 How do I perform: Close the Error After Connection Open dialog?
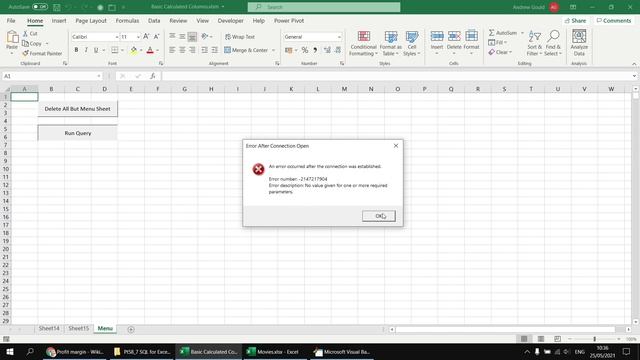396,146
